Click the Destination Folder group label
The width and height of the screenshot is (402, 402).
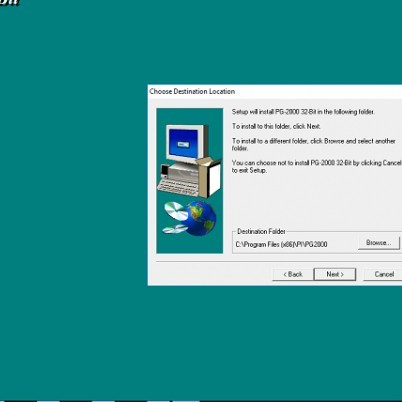tap(261, 231)
